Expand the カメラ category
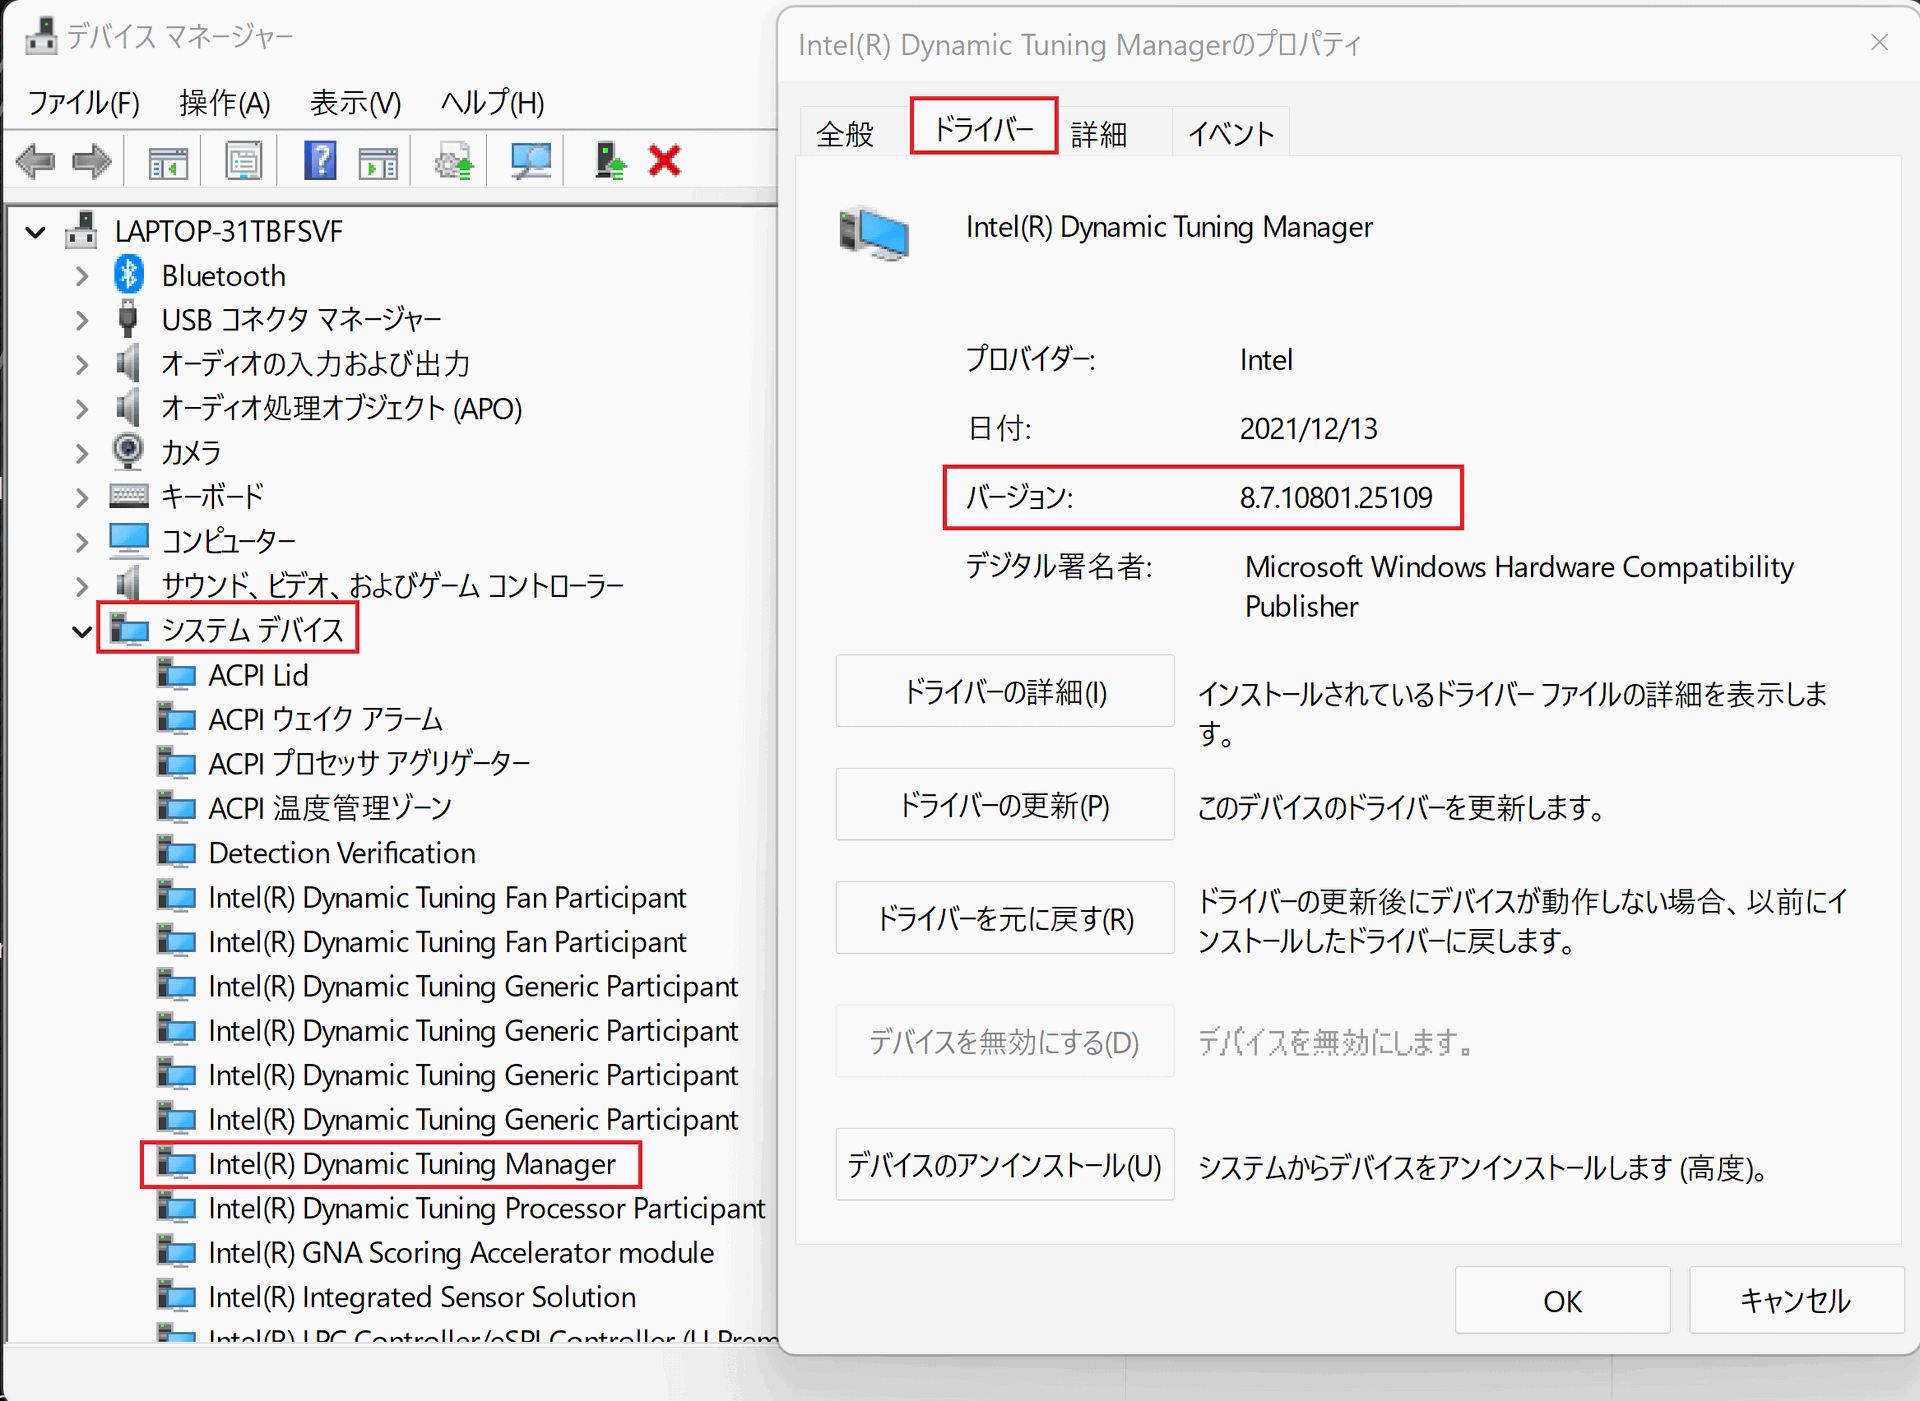This screenshot has width=1920, height=1401. pos(82,453)
